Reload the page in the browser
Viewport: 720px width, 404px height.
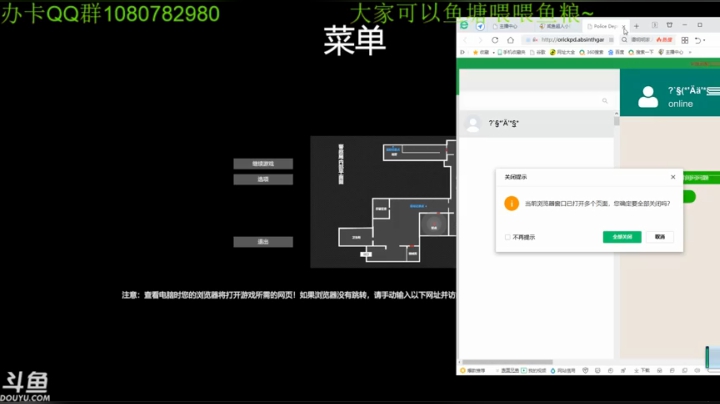point(495,40)
